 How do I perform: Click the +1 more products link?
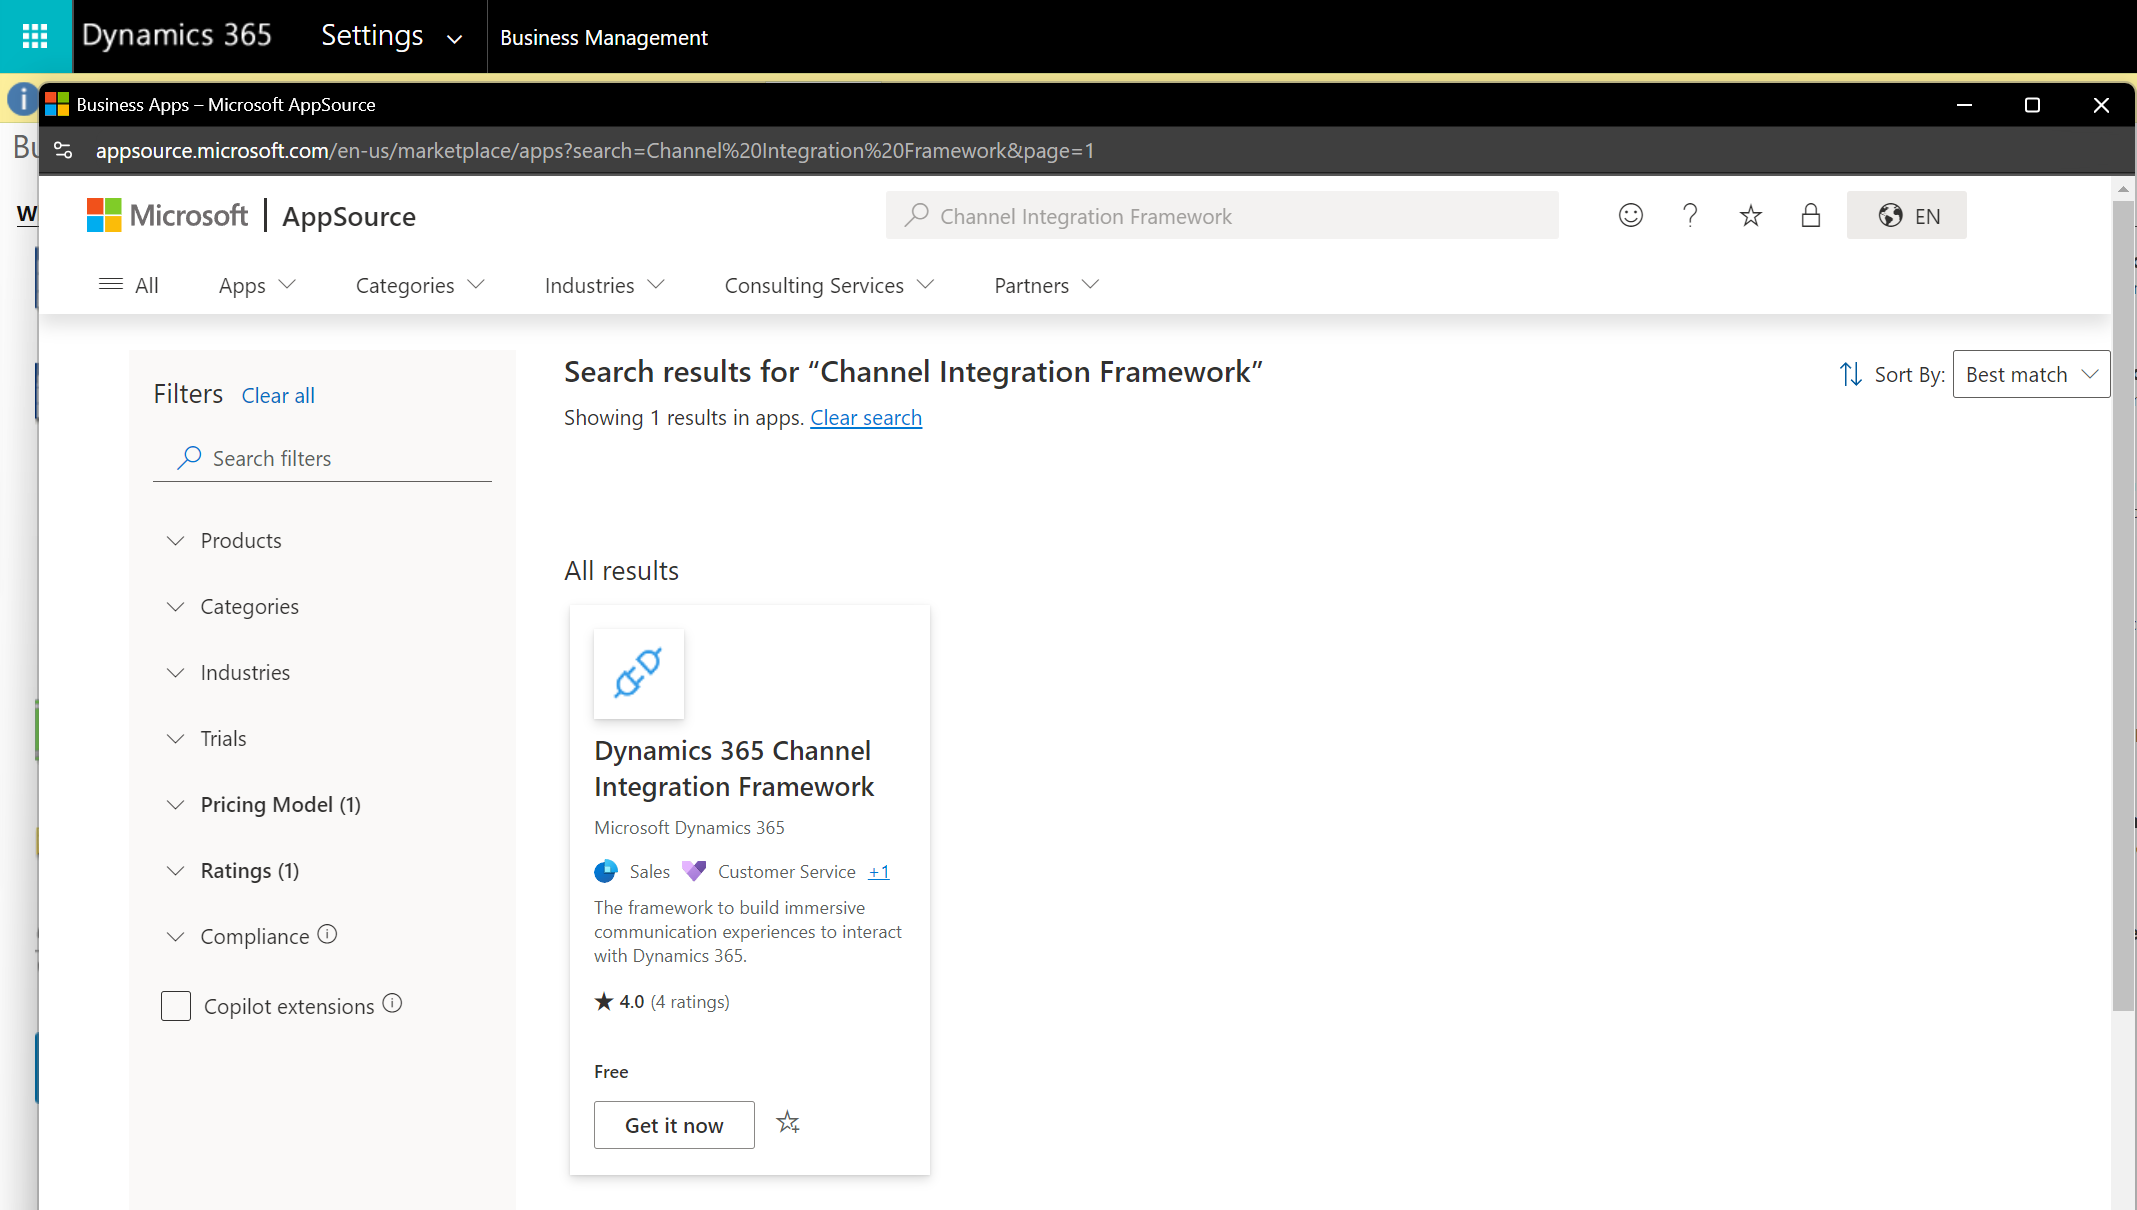(x=878, y=871)
